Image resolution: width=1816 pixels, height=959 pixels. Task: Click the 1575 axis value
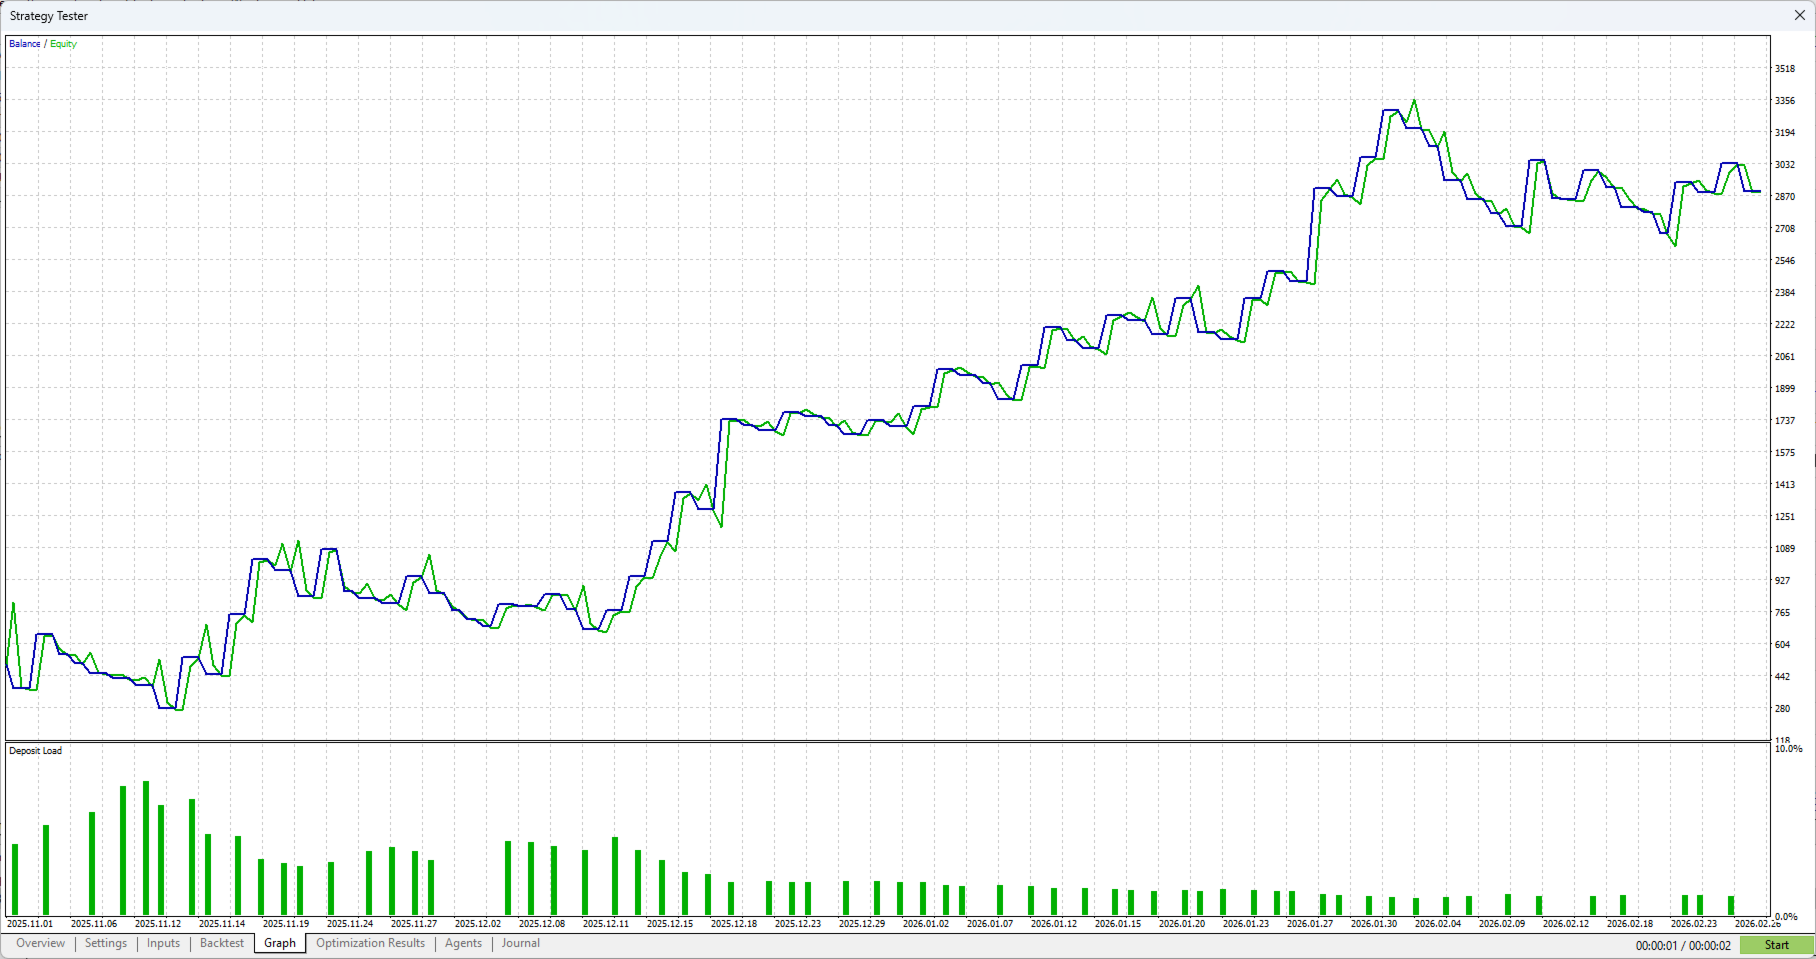[x=1785, y=453]
